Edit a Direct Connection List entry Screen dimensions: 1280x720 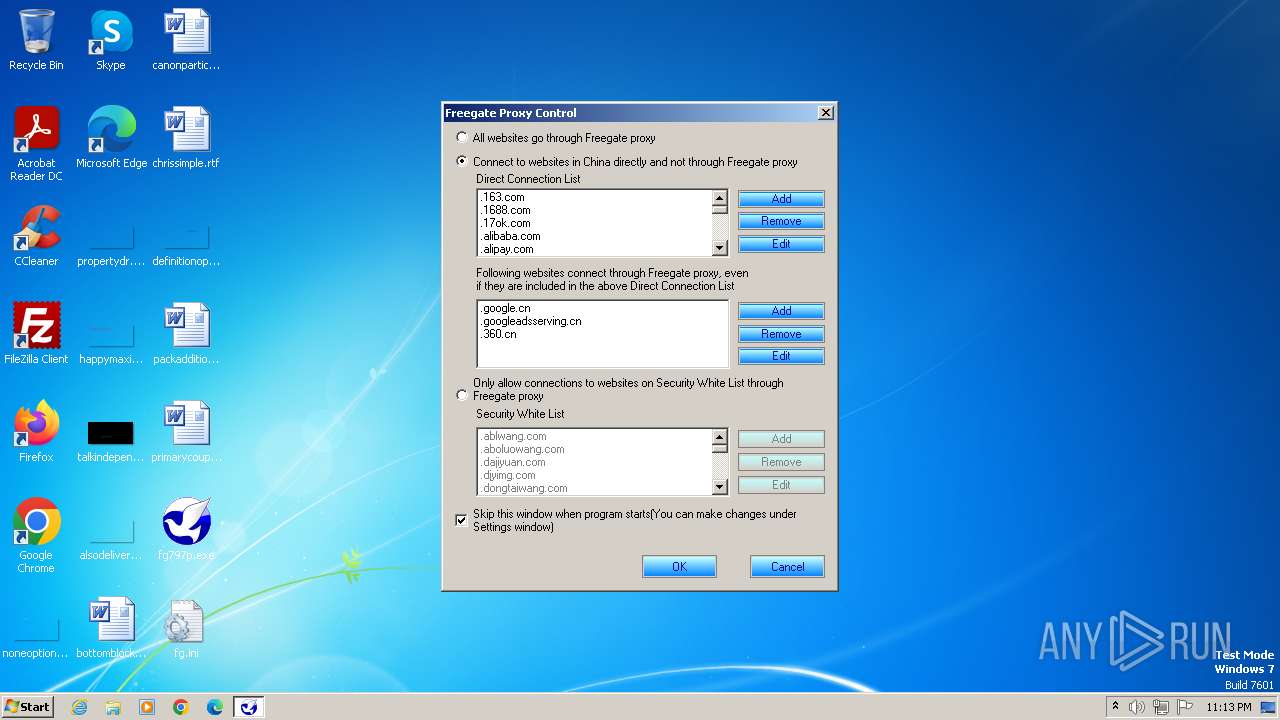(x=781, y=244)
